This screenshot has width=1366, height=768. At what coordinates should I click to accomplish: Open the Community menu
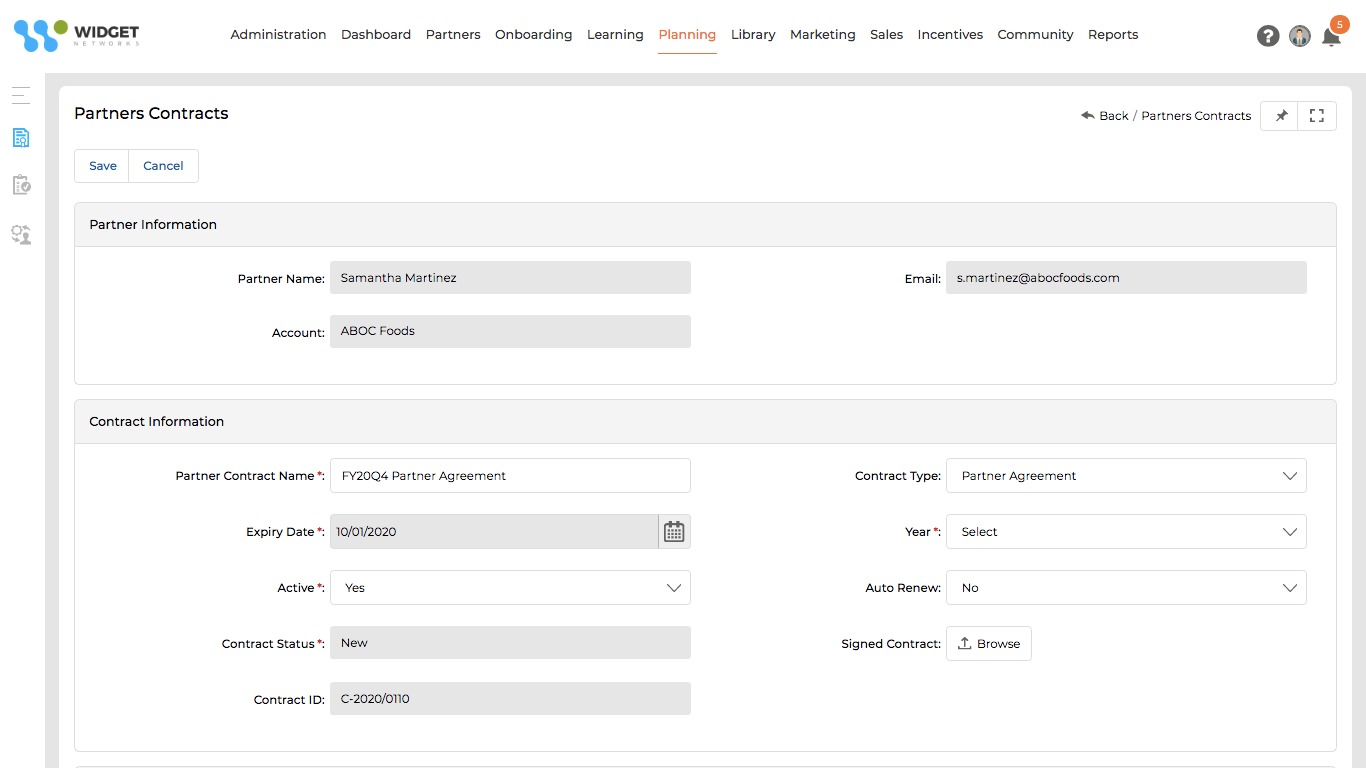point(1035,35)
